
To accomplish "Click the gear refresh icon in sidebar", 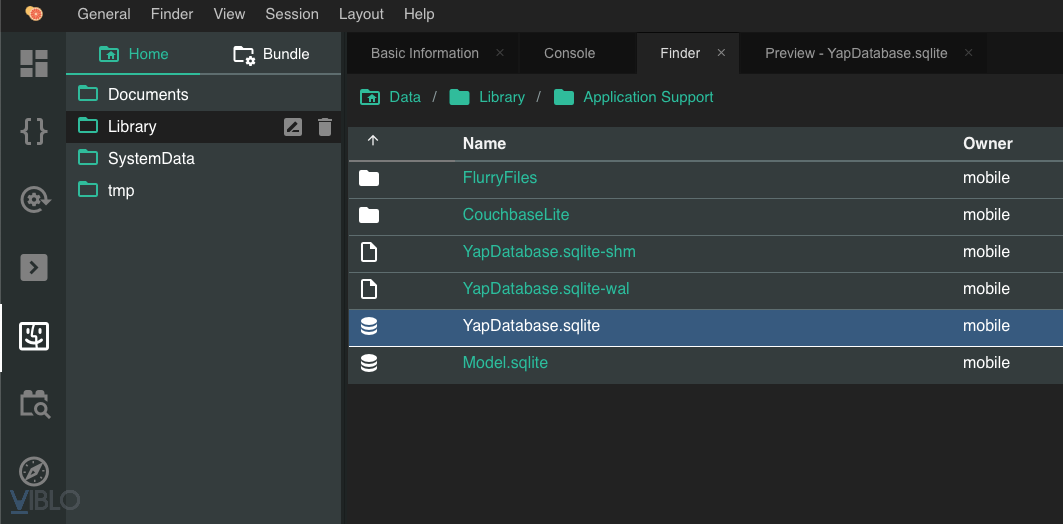I will (34, 199).
